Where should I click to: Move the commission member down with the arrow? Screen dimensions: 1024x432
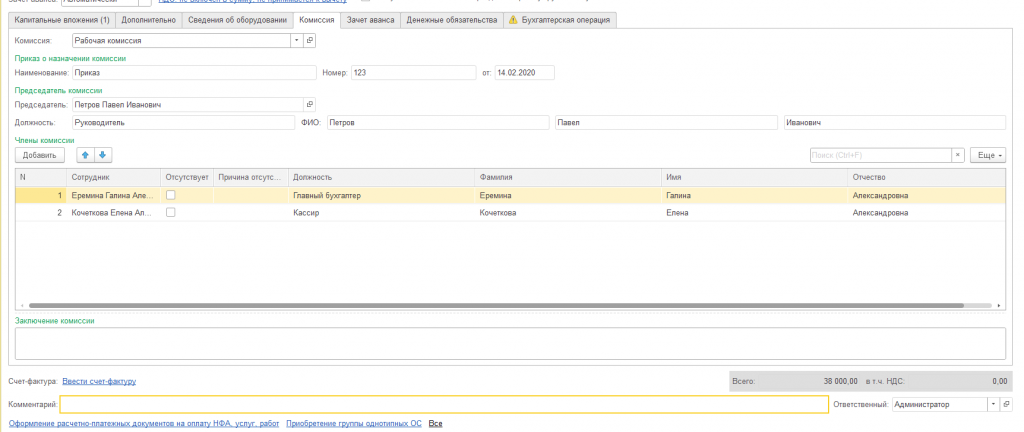pyautogui.click(x=103, y=155)
